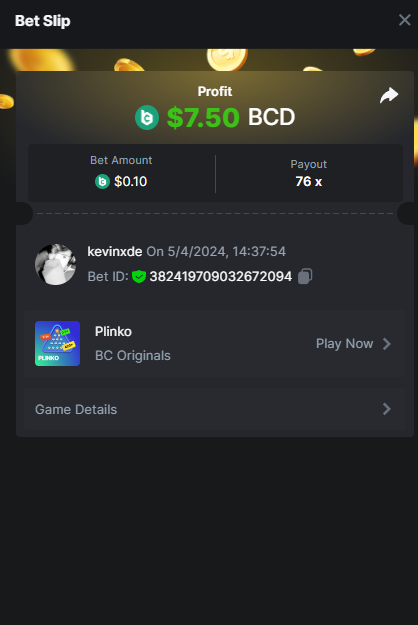This screenshot has height=625, width=418.
Task: Click the 76 x payout value
Action: pos(309,182)
